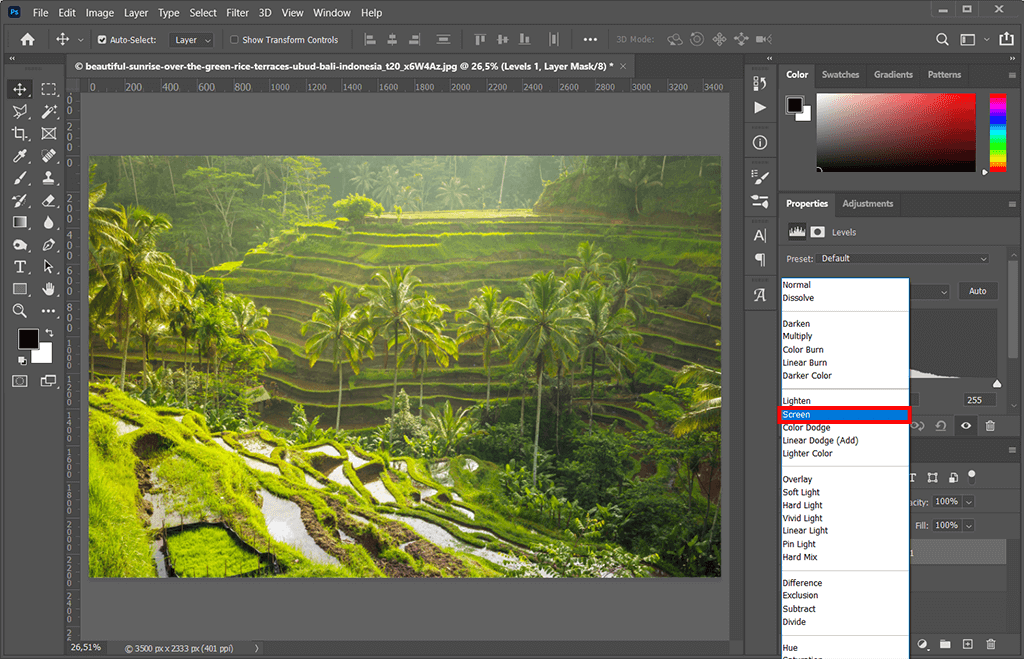Select the Levels histogram adjustment icon

[x=797, y=232]
